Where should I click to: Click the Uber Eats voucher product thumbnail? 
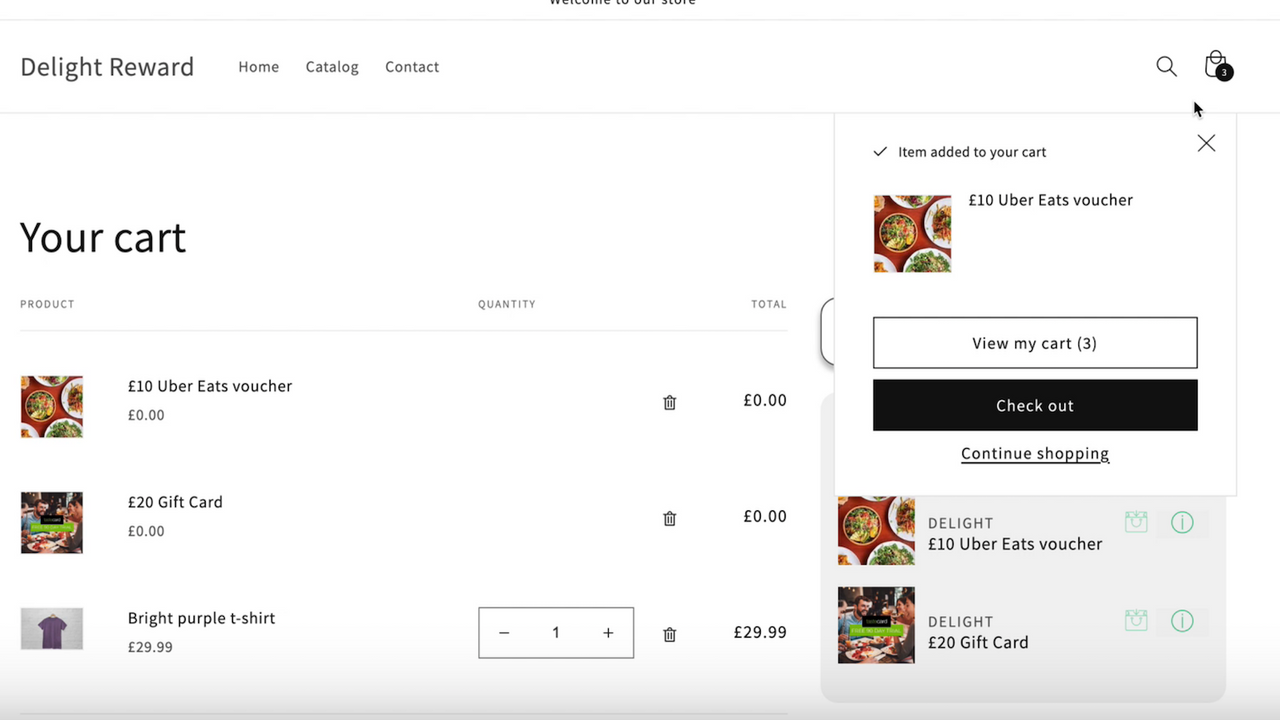tap(51, 406)
